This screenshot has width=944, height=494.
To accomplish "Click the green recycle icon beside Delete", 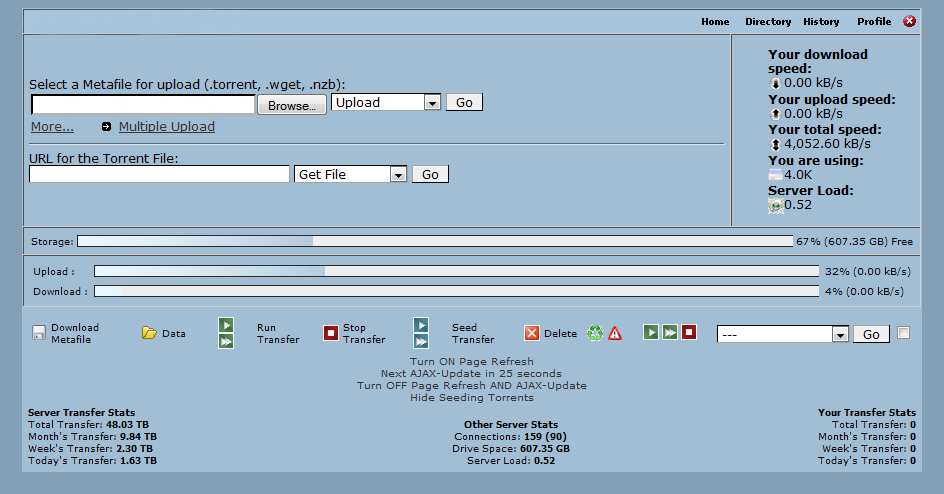I will [x=595, y=333].
